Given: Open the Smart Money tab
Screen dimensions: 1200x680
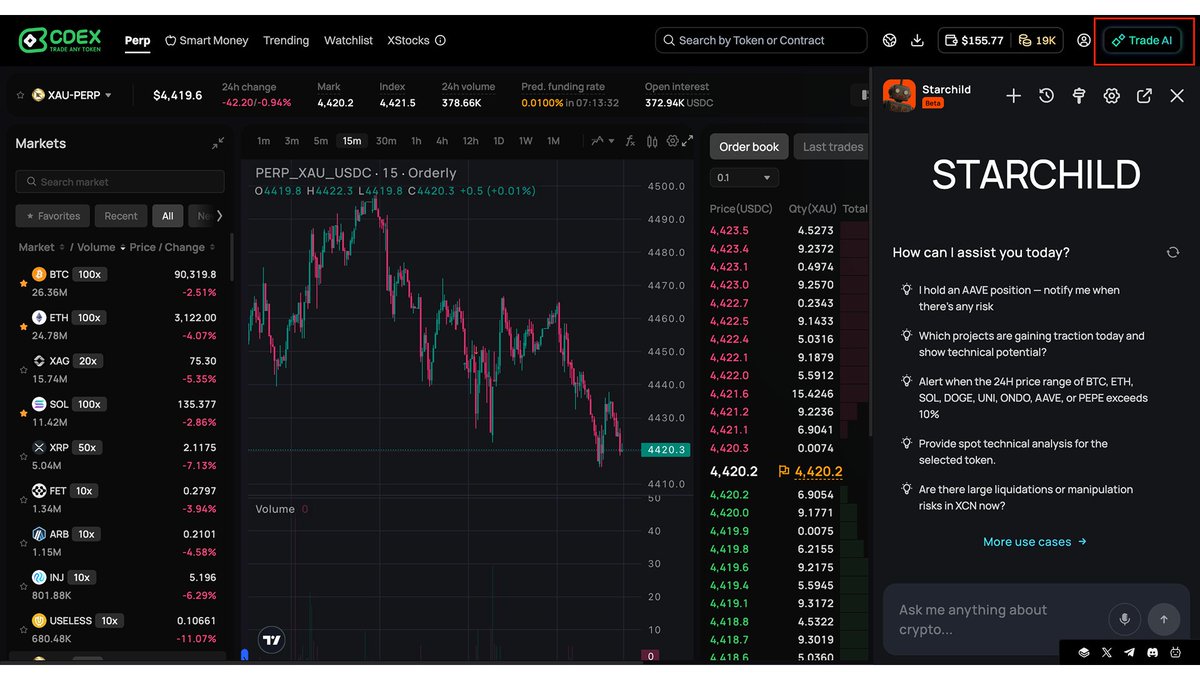Looking at the screenshot, I should click(x=206, y=41).
